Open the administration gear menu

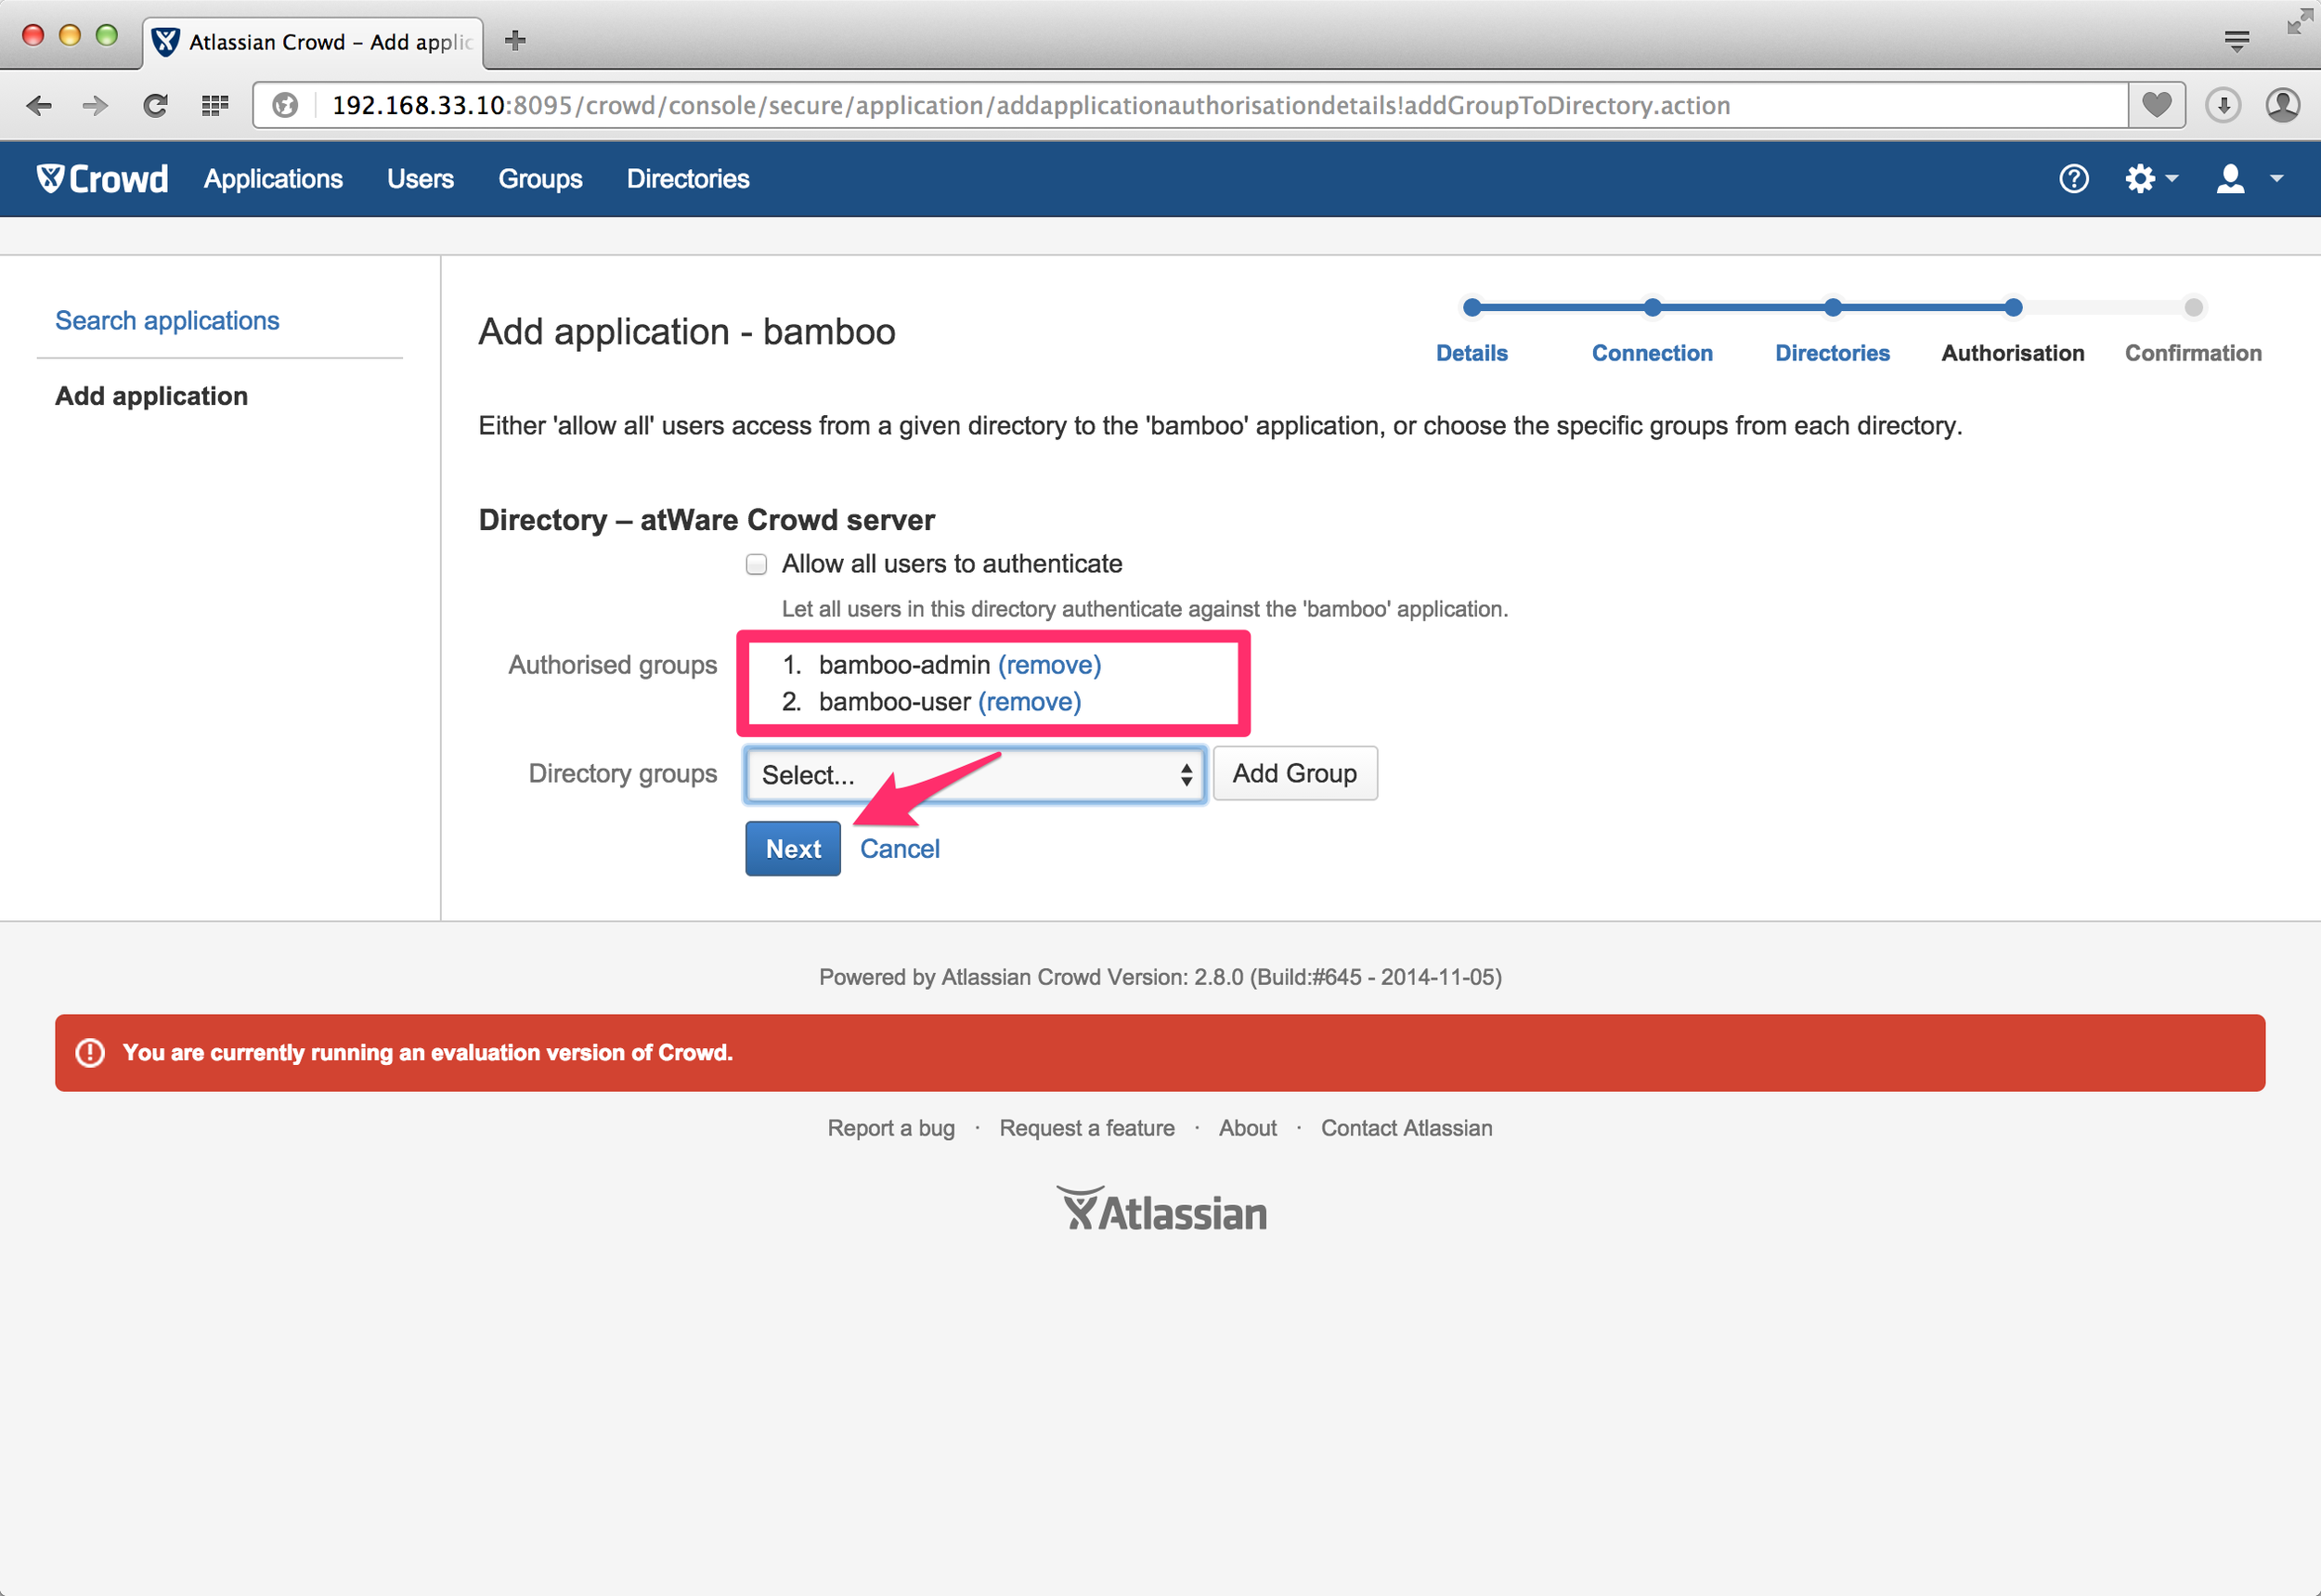pos(2150,179)
